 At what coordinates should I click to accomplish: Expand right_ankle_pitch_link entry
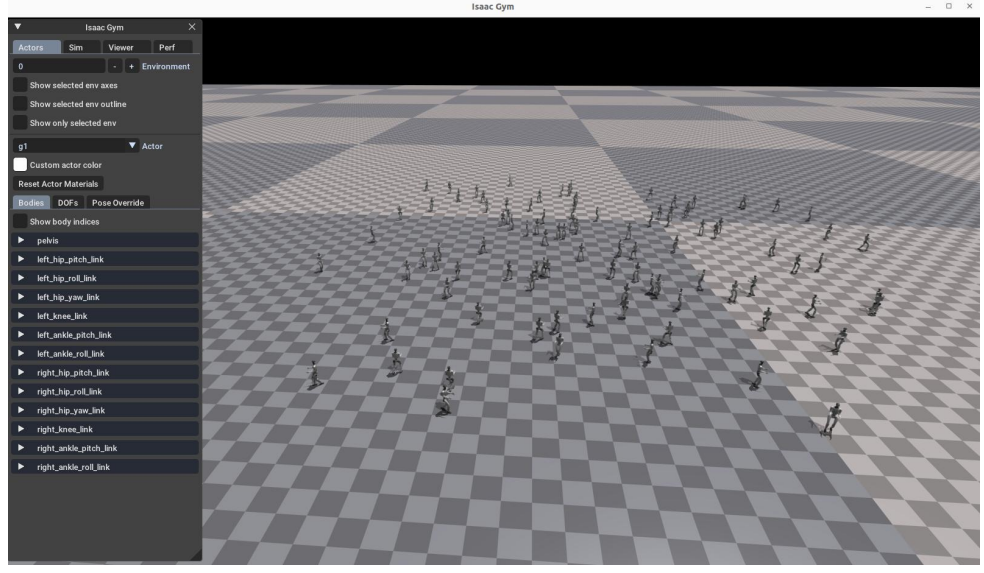21,447
